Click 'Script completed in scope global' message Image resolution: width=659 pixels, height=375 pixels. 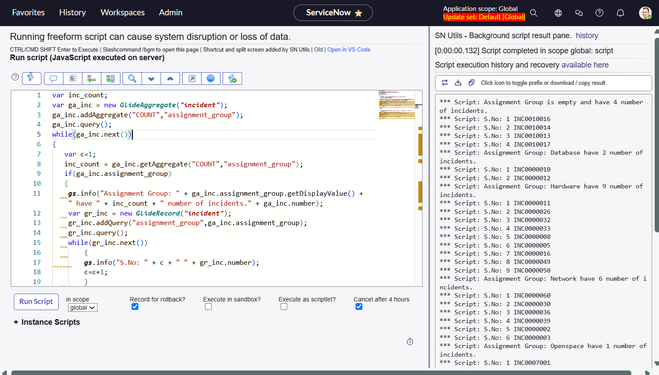[524, 51]
